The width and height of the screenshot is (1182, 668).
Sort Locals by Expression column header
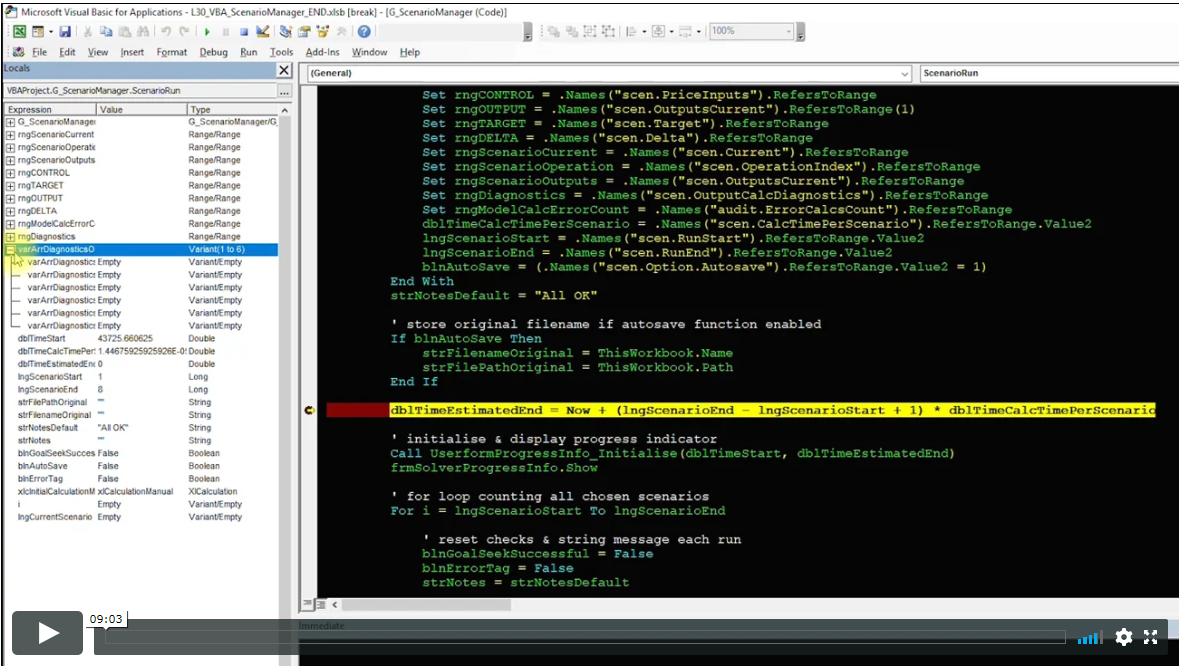(x=50, y=110)
